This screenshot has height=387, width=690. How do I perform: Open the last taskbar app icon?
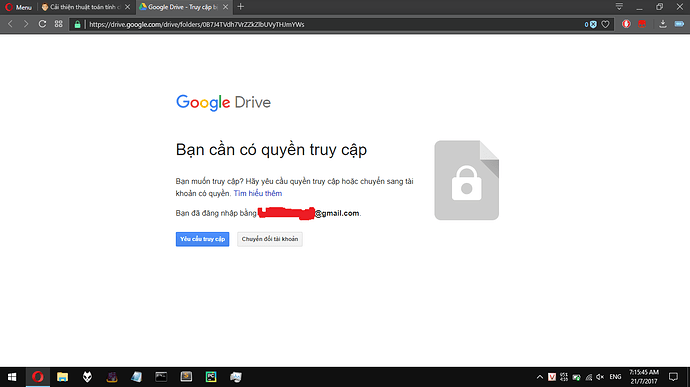[236, 377]
